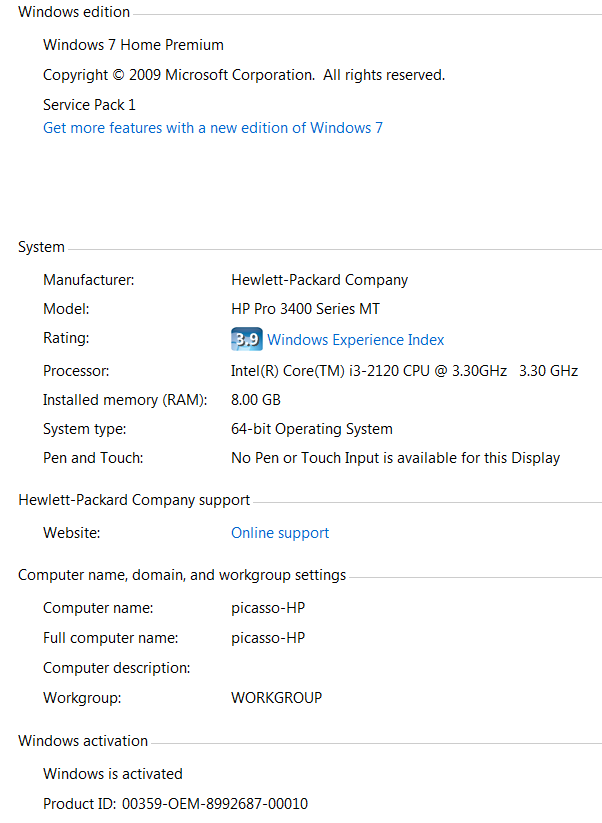Click the Windows 7 Home Premium edition text
Image resolution: width=602 pixels, height=823 pixels.
point(133,45)
